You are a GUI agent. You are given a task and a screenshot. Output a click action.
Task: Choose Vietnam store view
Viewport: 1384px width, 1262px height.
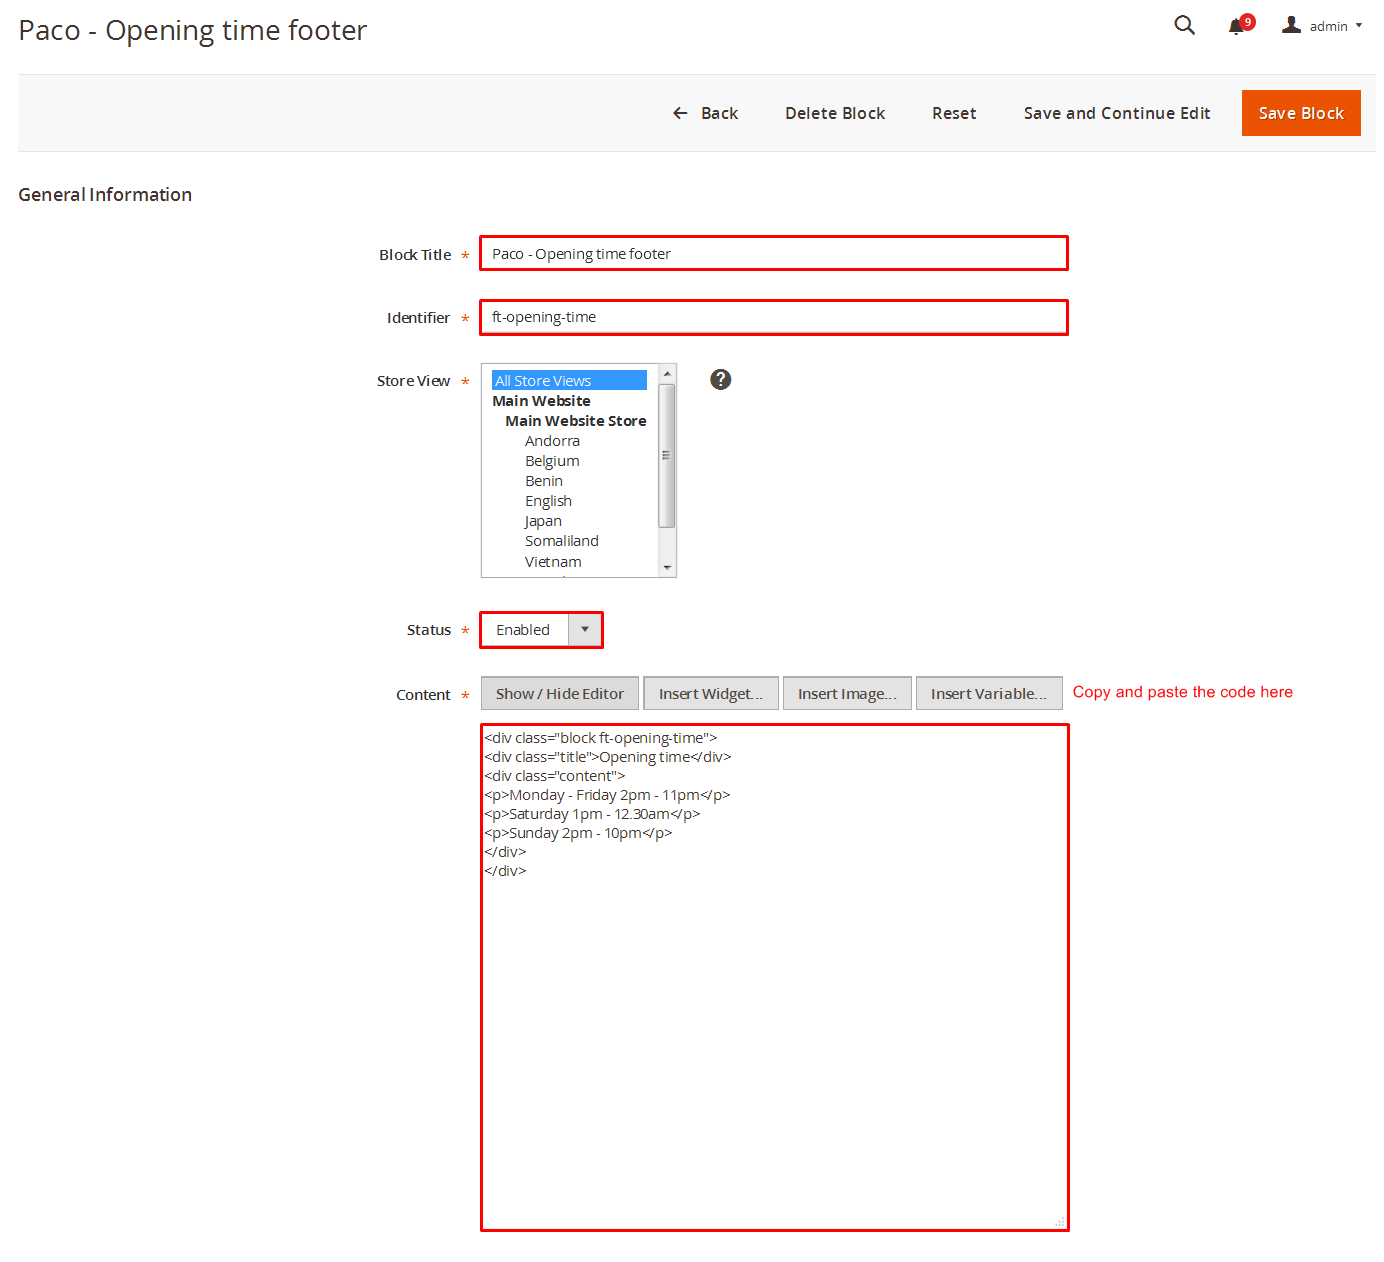(553, 562)
